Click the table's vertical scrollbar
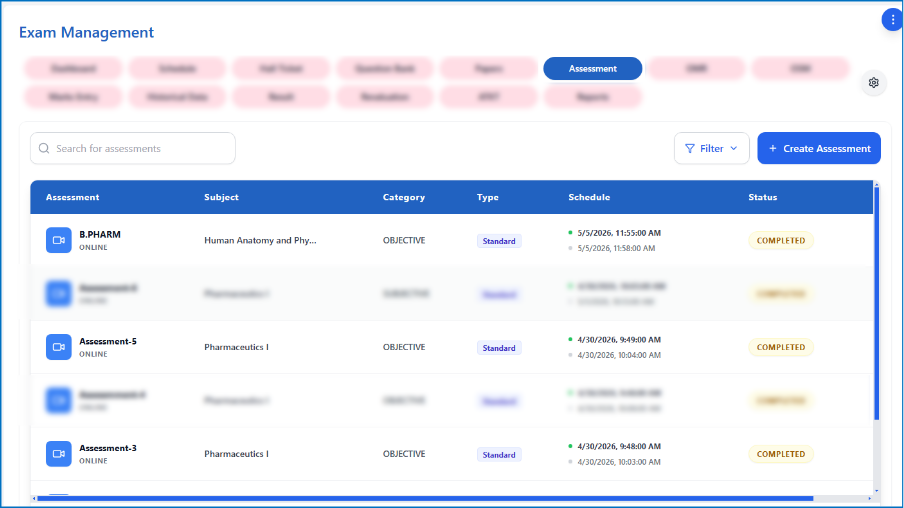Viewport: 904px width, 508px height. (x=876, y=303)
